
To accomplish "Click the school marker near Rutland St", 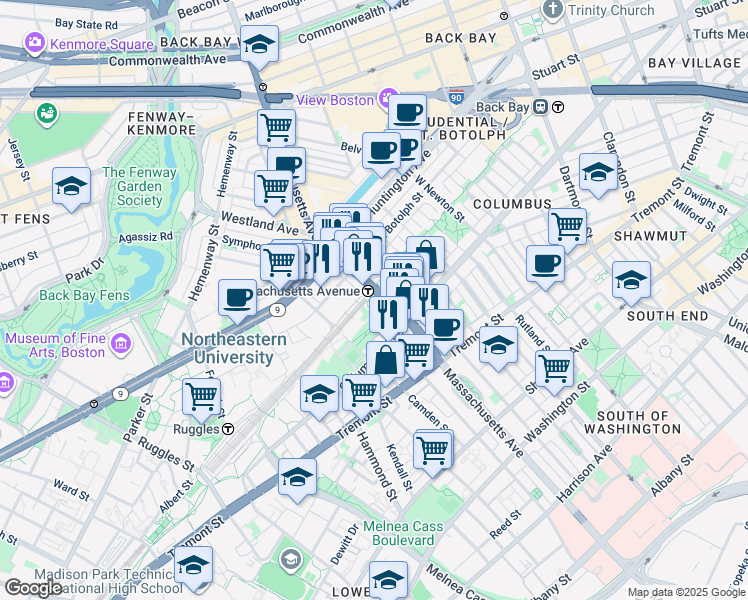I will 499,345.
